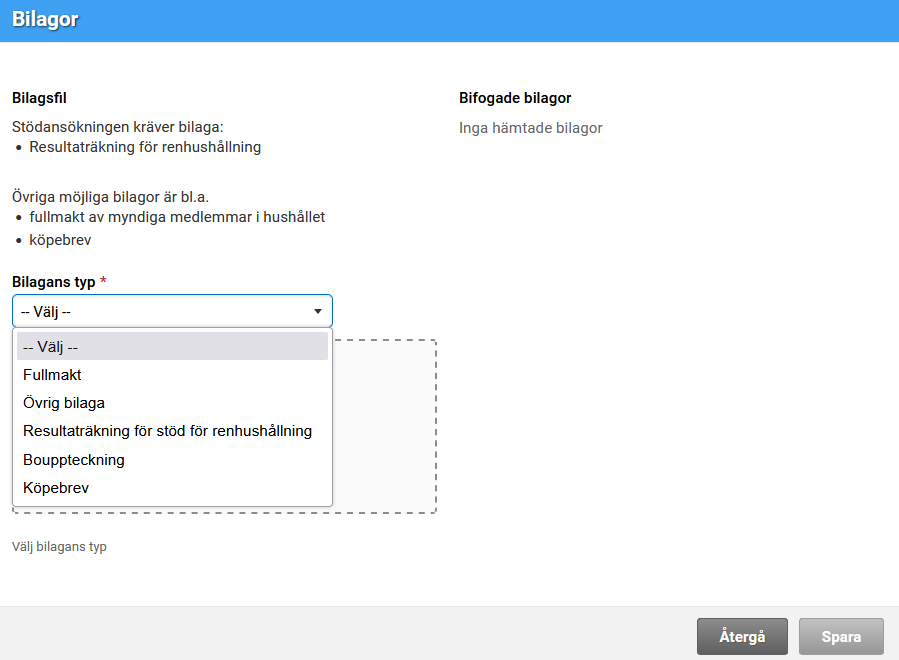Click the fullmakt av myndiga medlemmar bullet
The image size is (899, 660).
point(177,216)
